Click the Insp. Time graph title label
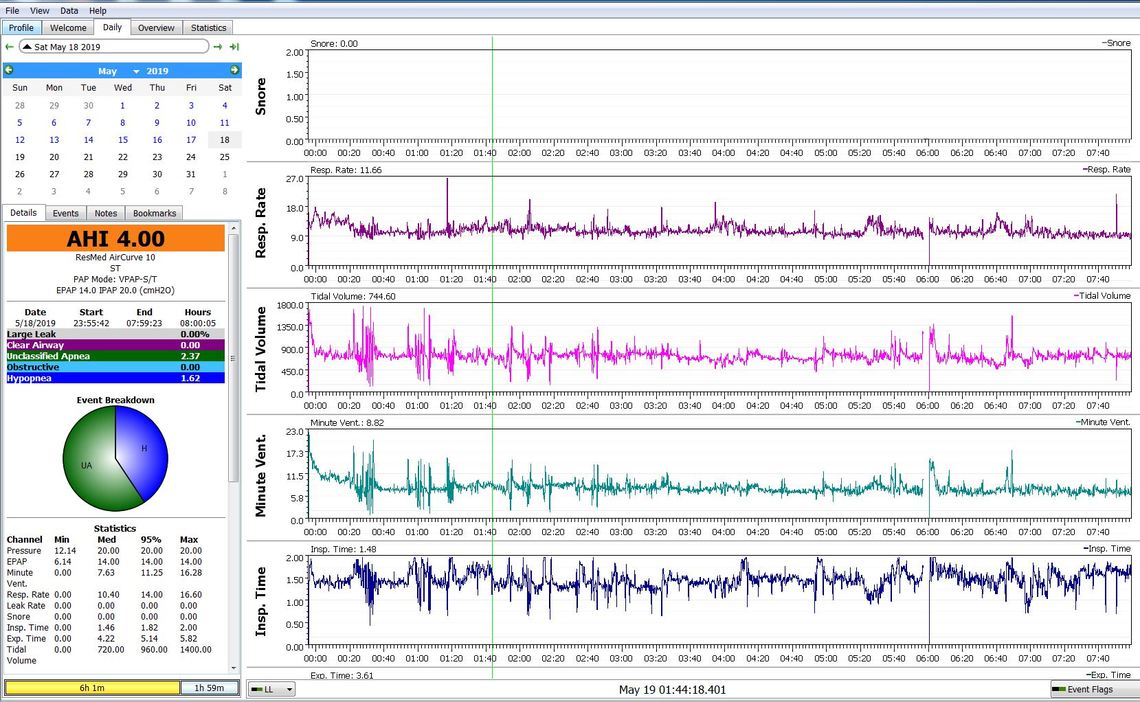1140x702 pixels. 260,602
